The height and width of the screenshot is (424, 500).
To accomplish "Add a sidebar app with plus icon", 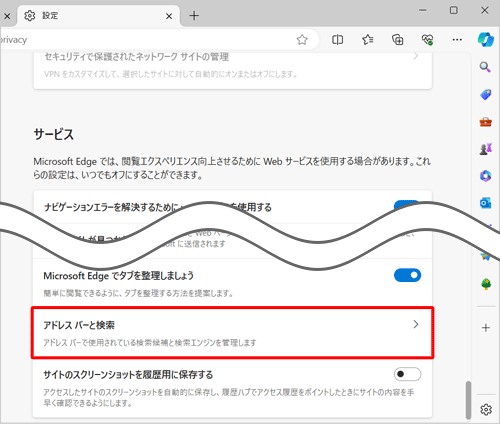I will click(x=486, y=328).
